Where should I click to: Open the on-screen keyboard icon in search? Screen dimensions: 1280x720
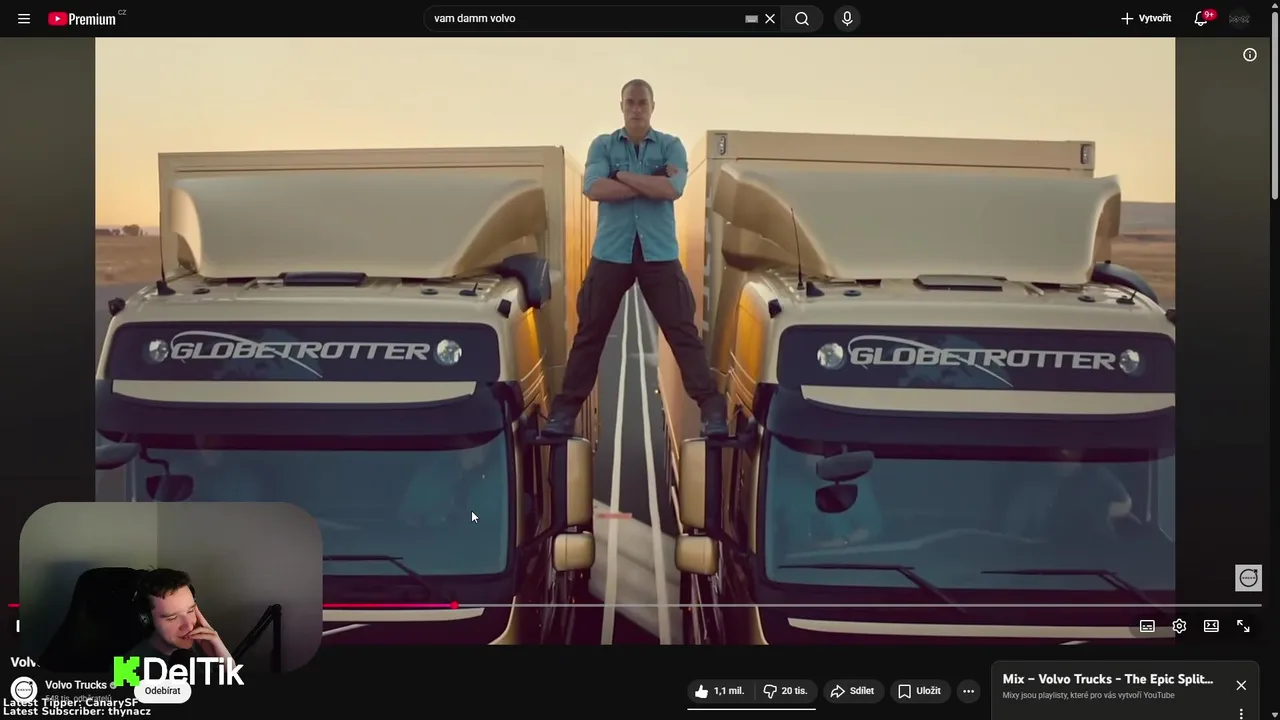pyautogui.click(x=751, y=19)
